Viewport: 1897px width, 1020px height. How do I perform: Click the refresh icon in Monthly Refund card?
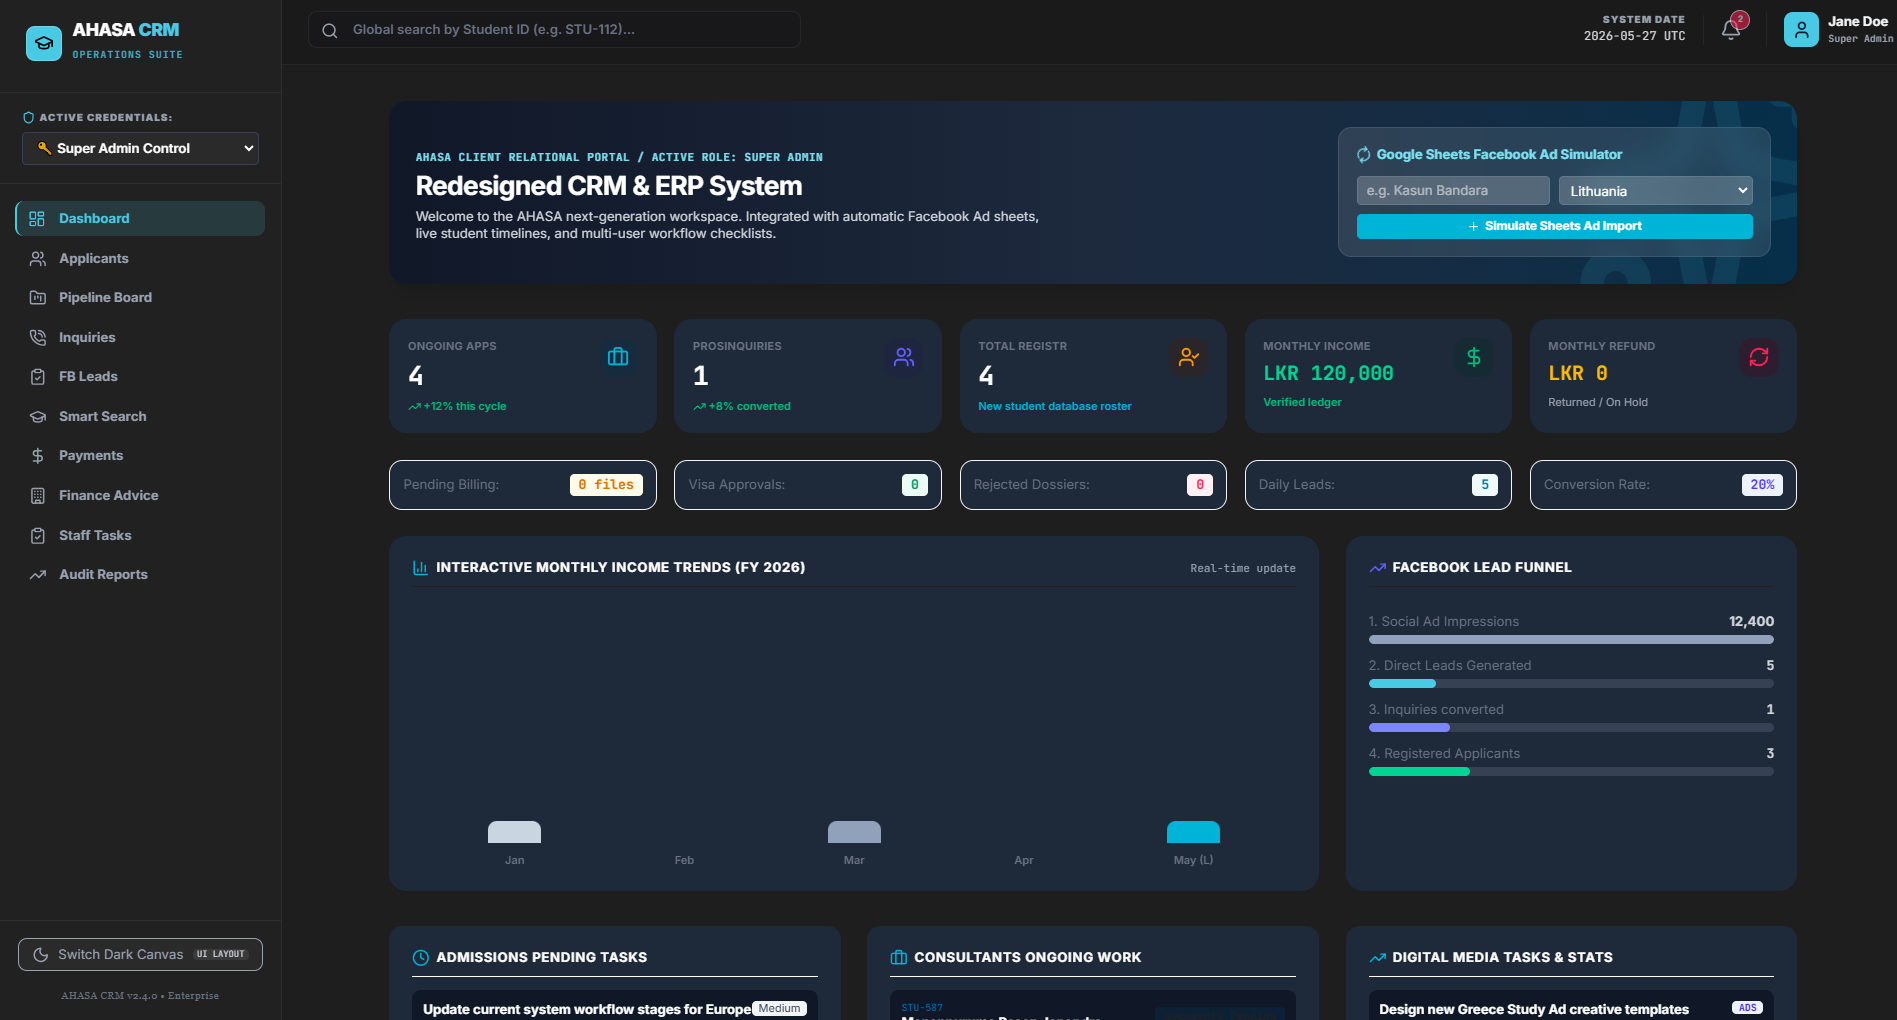coord(1759,357)
